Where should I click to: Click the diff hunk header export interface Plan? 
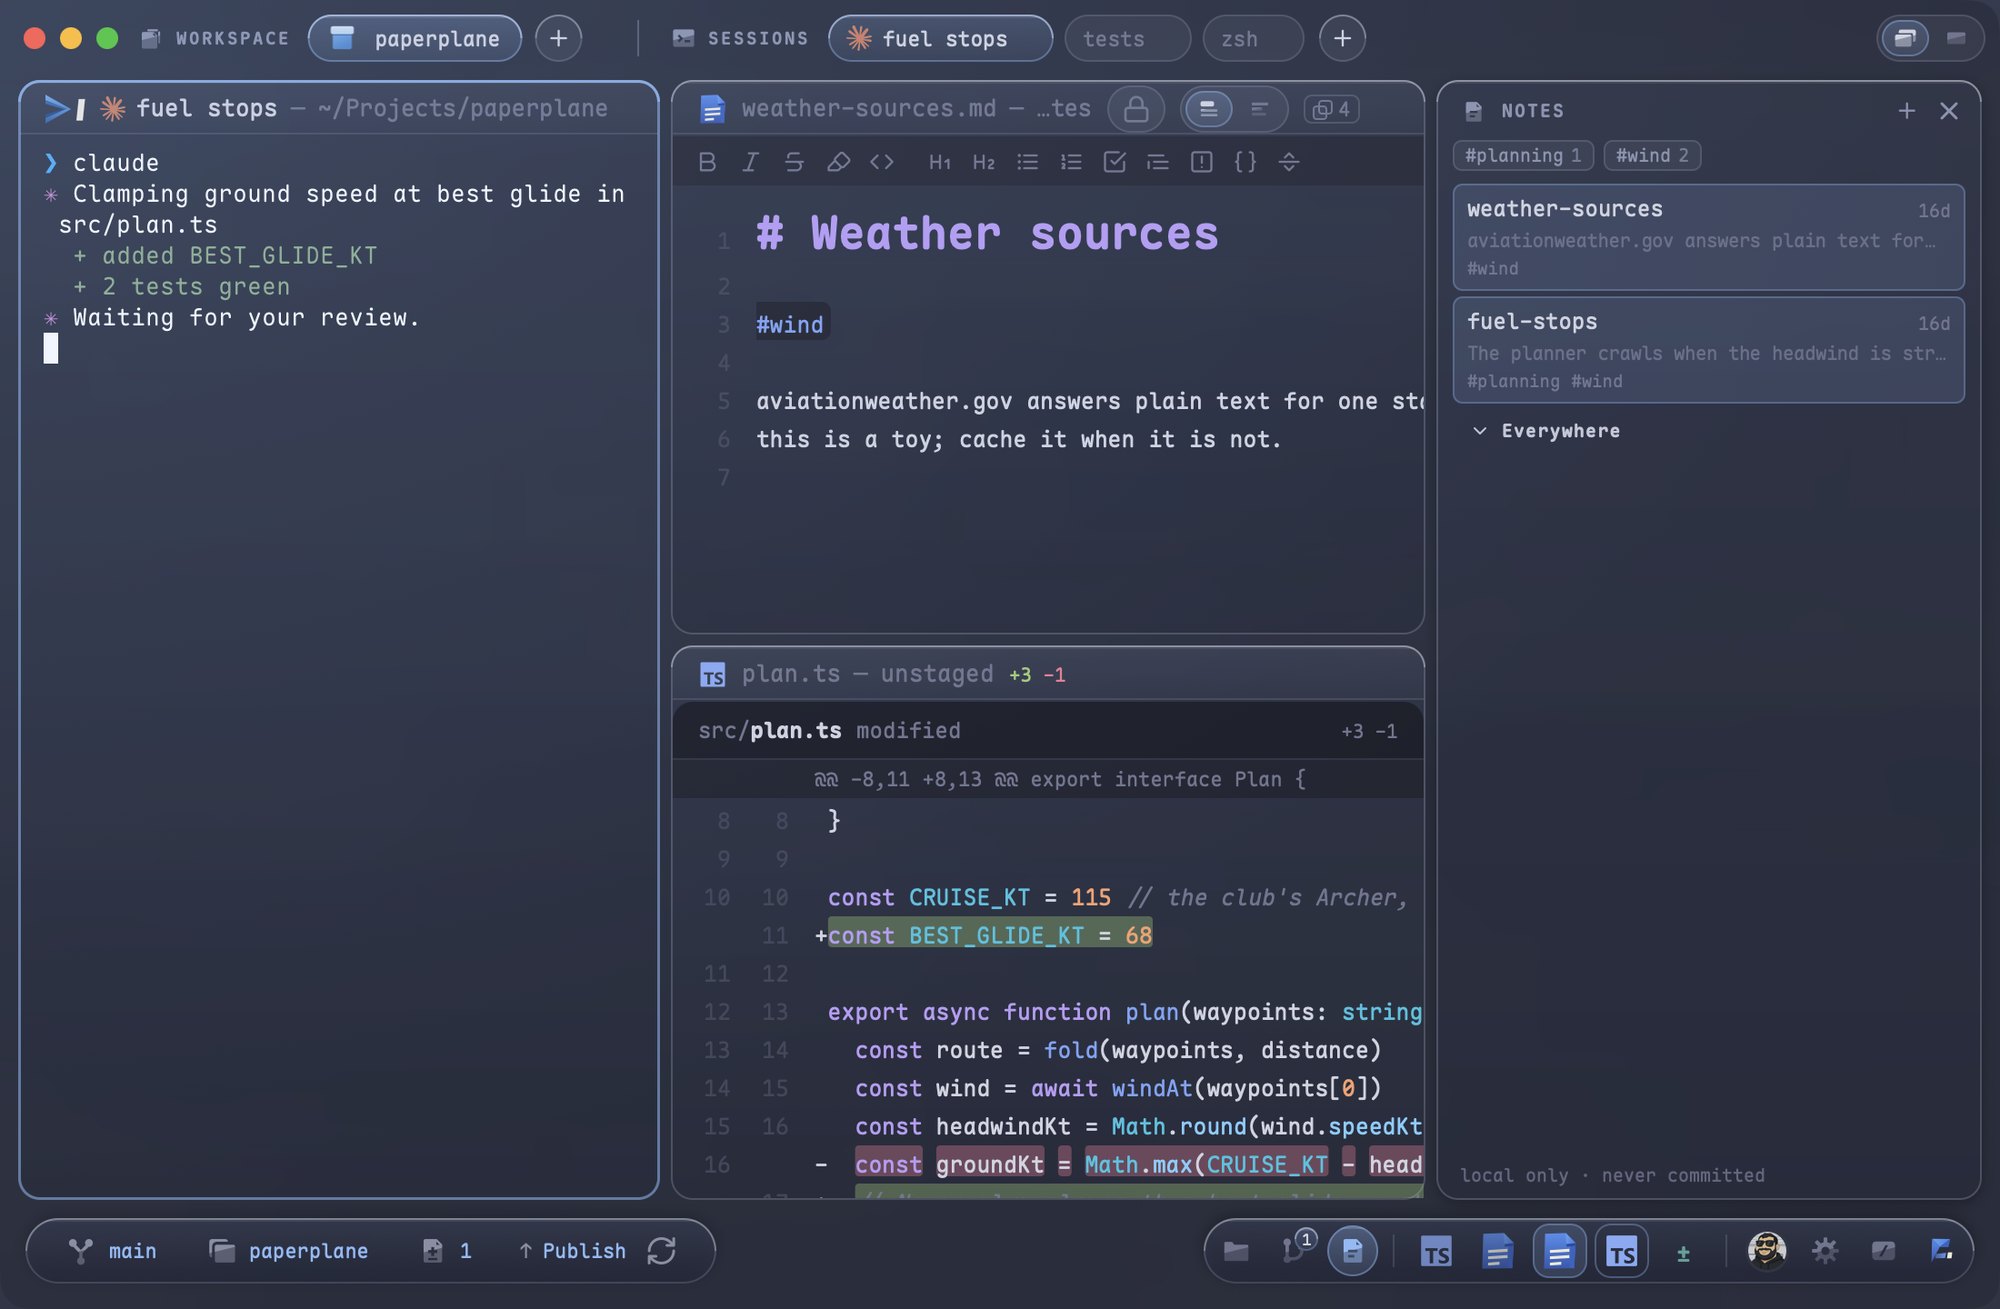(x=1048, y=779)
